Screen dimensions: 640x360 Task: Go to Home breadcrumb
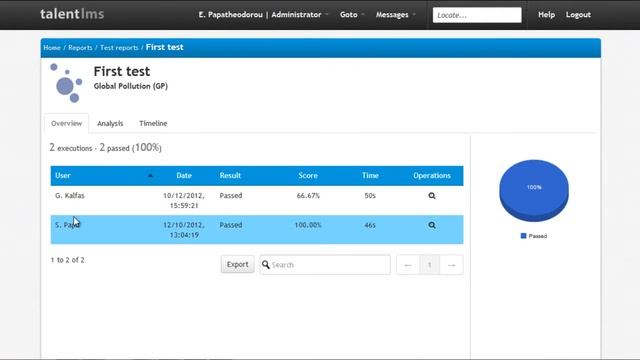point(52,48)
